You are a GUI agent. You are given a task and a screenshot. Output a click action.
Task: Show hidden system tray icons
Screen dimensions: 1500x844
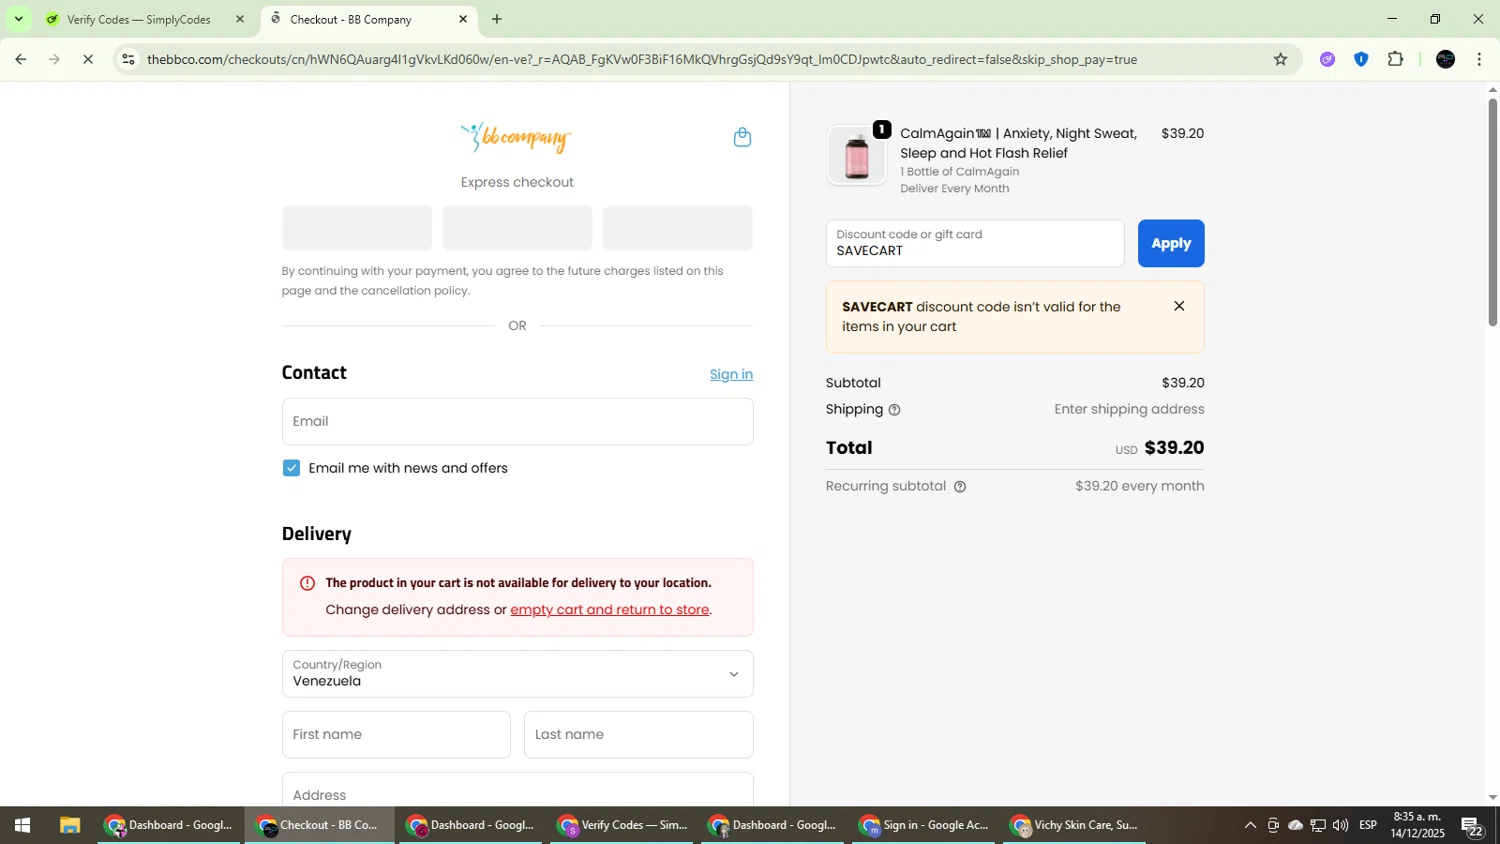1250,825
